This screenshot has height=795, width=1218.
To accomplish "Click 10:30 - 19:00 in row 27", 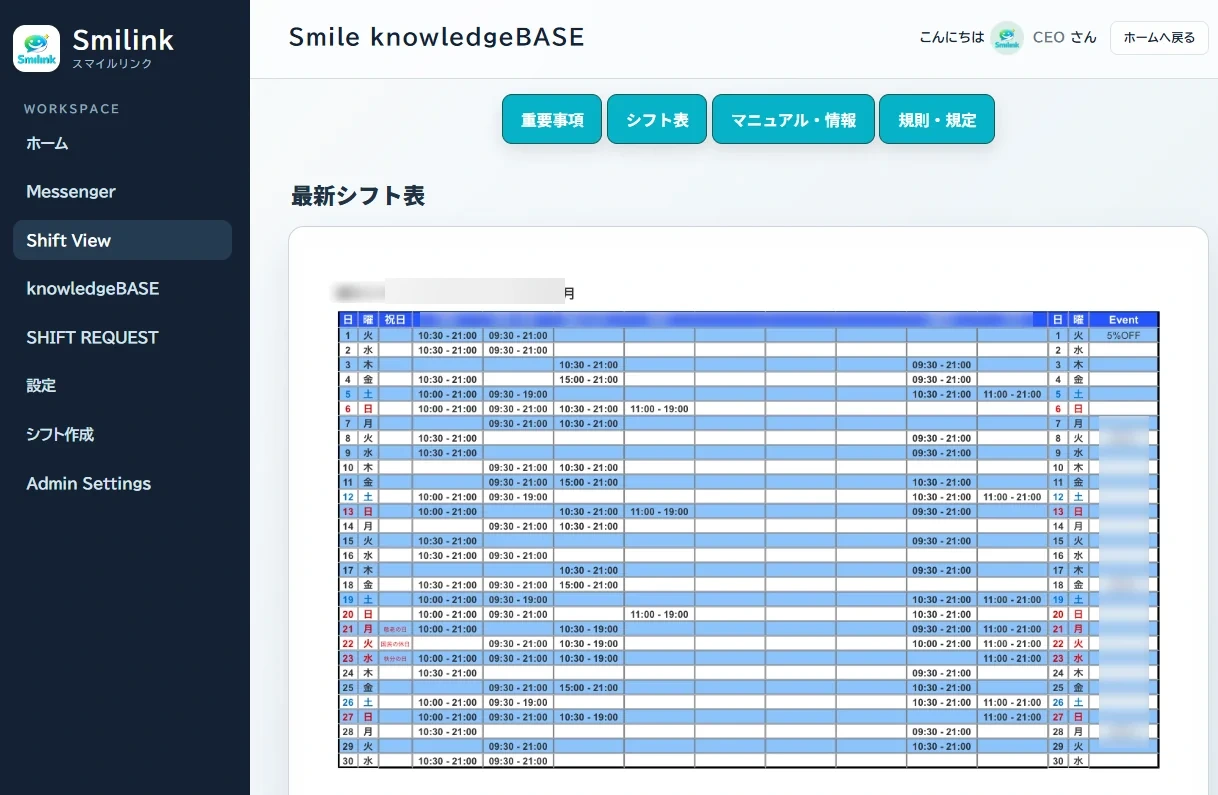I will [x=588, y=717].
